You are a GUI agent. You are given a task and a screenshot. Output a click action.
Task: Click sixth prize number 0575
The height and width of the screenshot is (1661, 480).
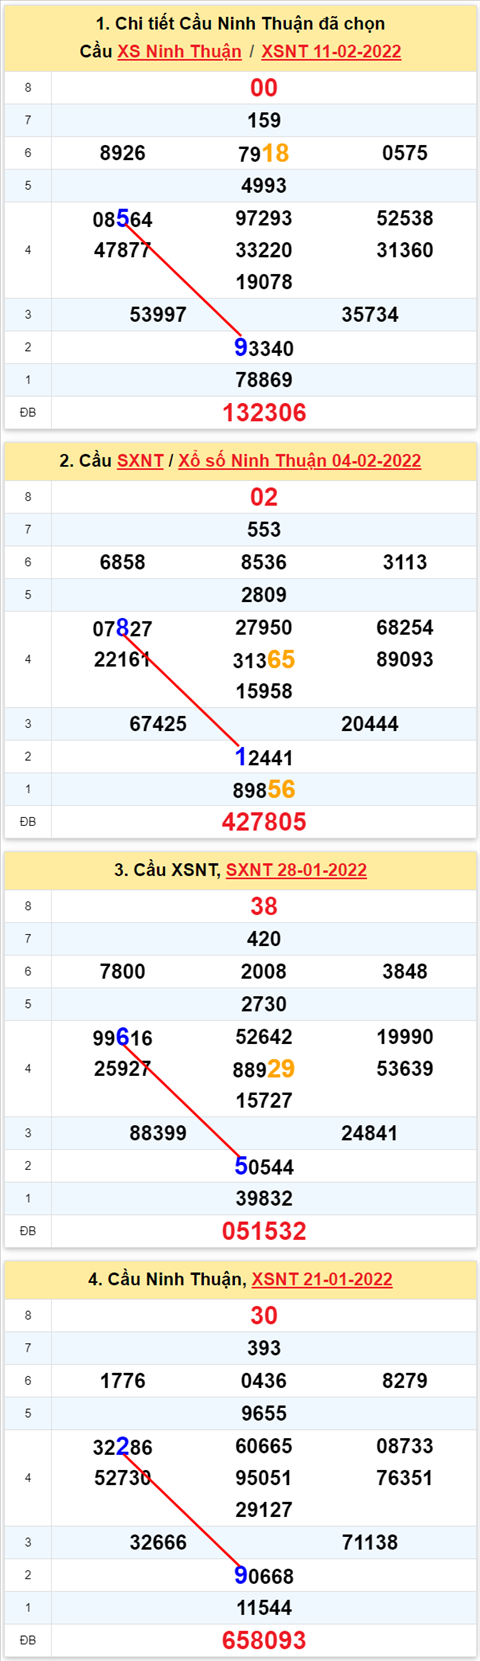405,153
